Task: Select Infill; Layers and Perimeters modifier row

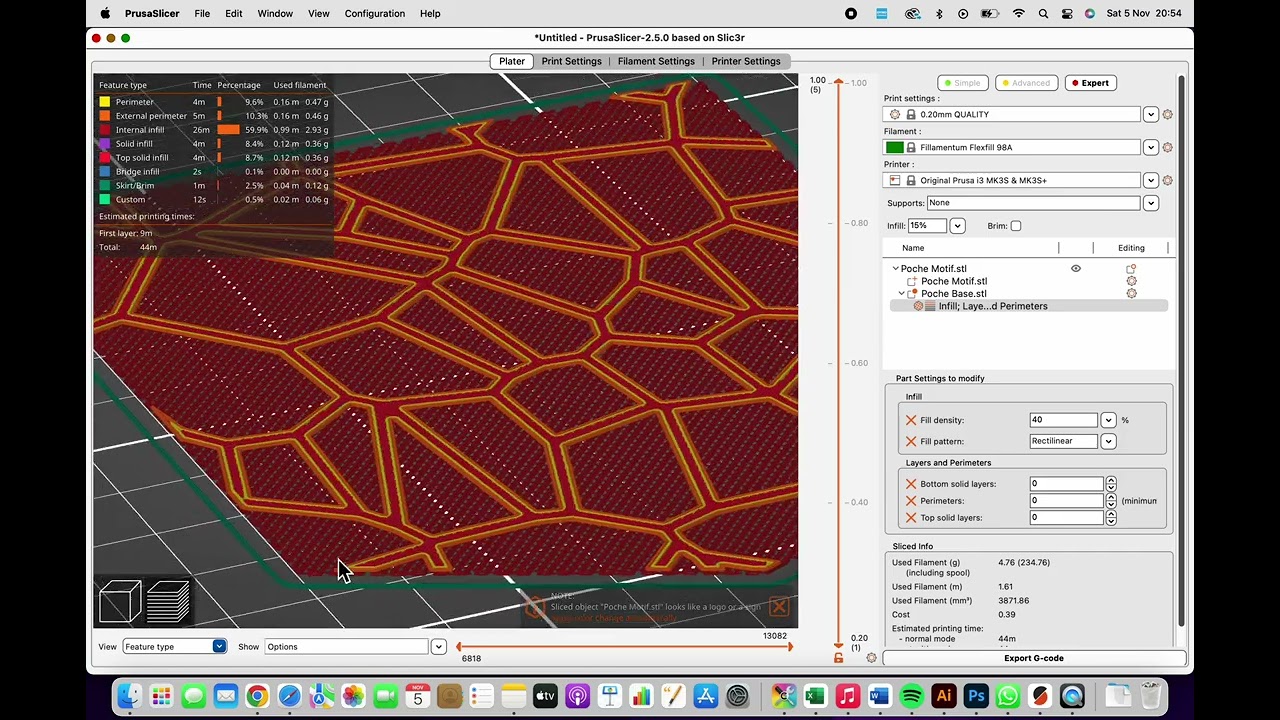Action: [1028, 306]
